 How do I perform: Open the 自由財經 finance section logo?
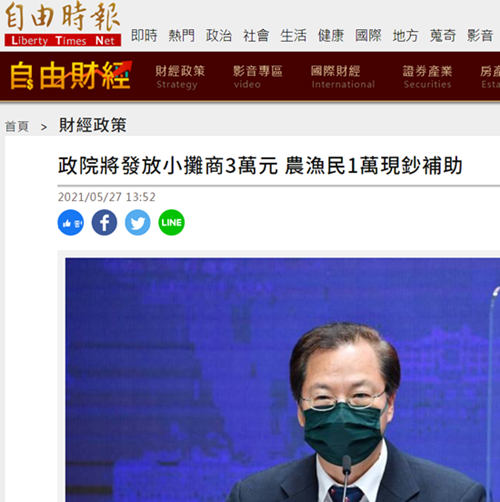tap(71, 76)
